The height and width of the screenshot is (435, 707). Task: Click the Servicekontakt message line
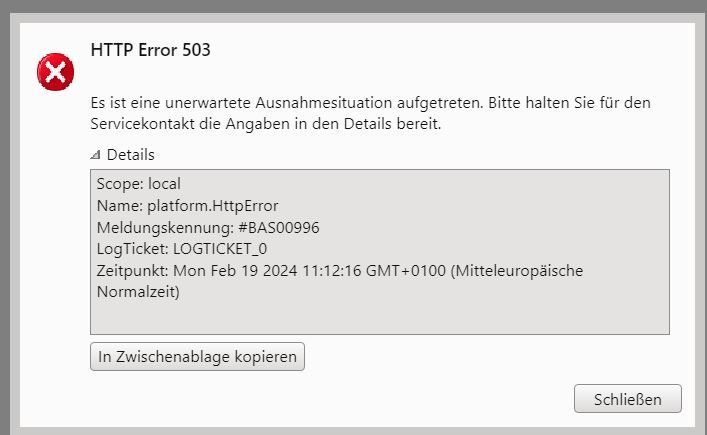265,125
